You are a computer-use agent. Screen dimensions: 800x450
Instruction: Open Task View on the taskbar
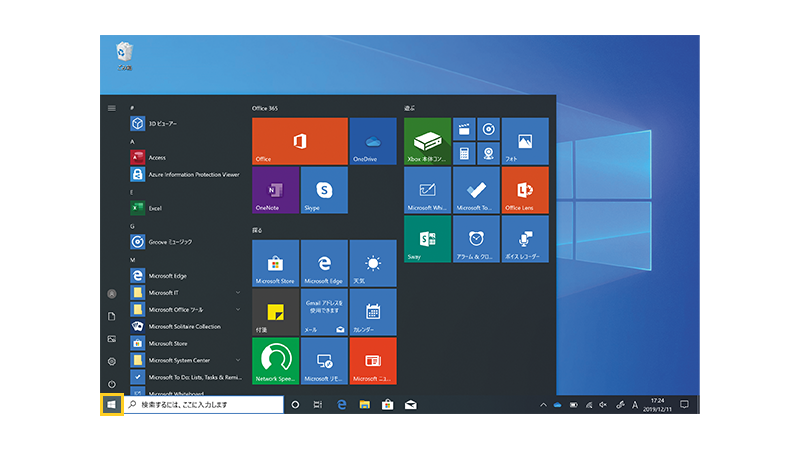(318, 405)
